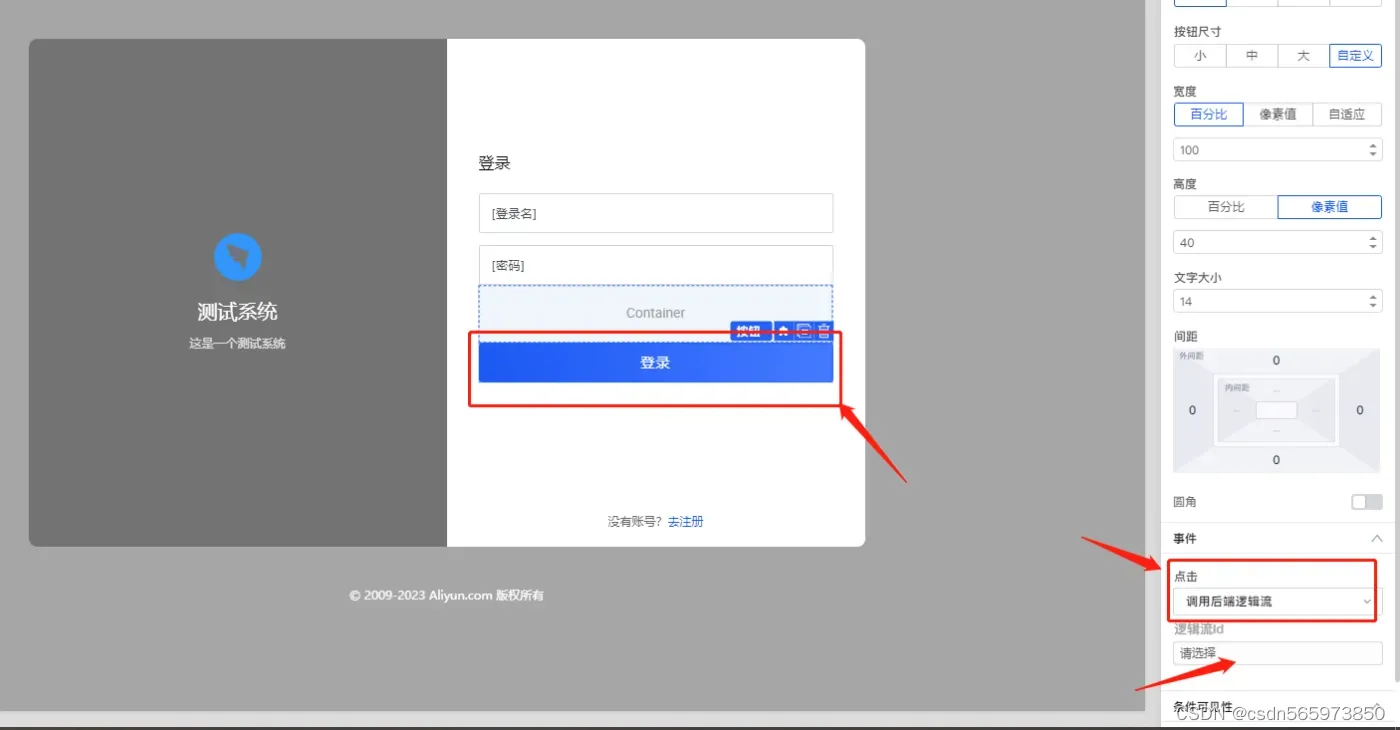Click the 这是一个测试系统 subtitle text
This screenshot has width=1400, height=730.
coord(237,343)
